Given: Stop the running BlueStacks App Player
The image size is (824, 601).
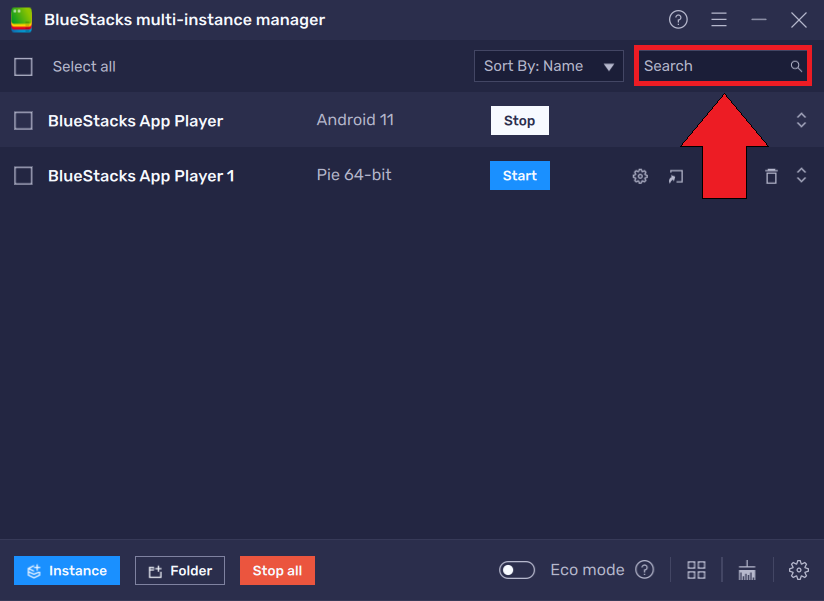Looking at the screenshot, I should coord(519,120).
